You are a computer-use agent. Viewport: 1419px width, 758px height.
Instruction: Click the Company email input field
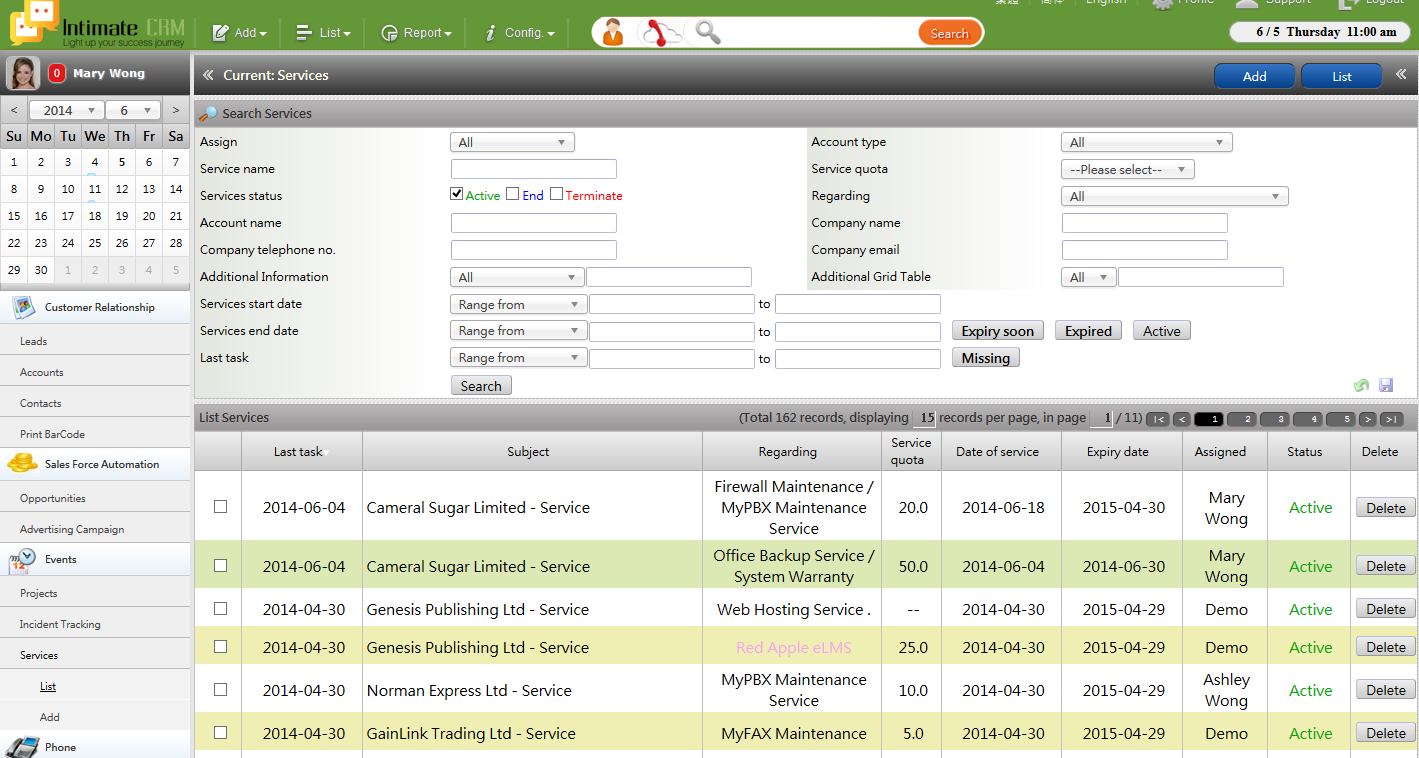(x=1145, y=250)
